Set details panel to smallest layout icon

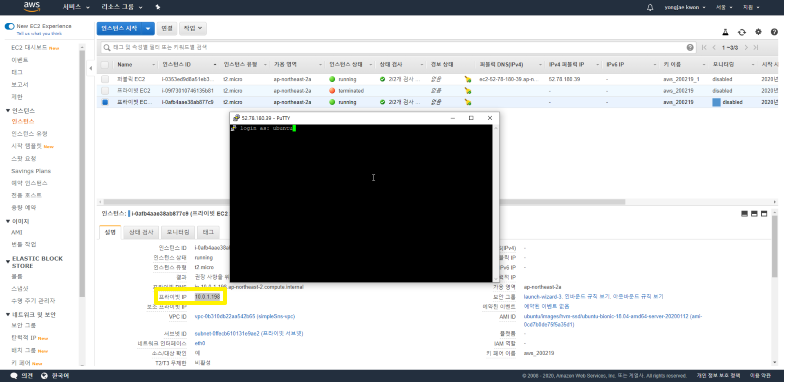[744, 214]
